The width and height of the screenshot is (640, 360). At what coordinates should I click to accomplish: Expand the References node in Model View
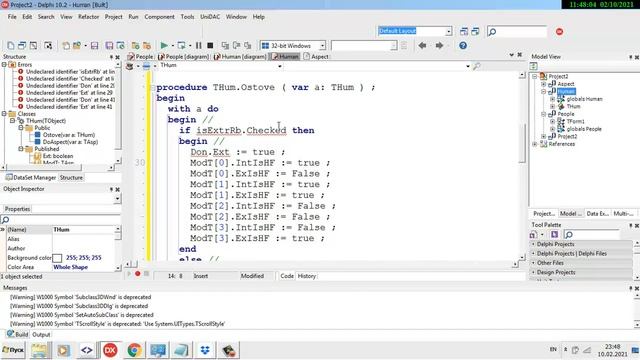[x=535, y=144]
